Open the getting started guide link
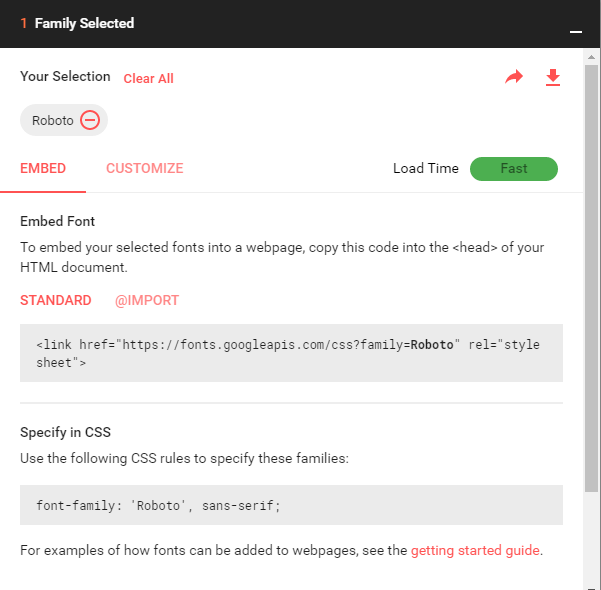The height and width of the screenshot is (590, 601). tap(475, 551)
